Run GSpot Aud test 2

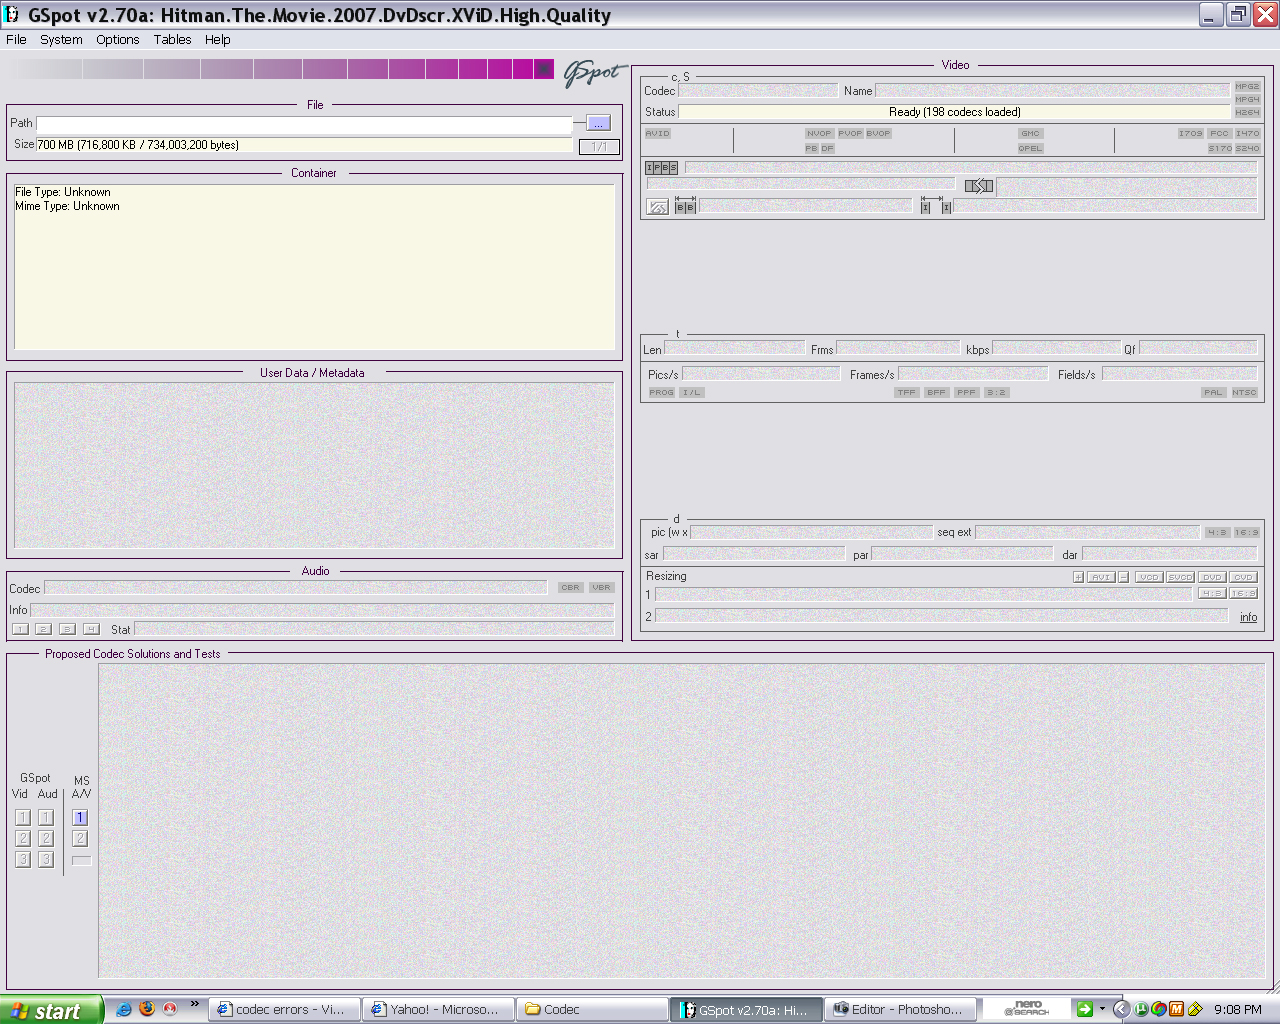tap(46, 839)
